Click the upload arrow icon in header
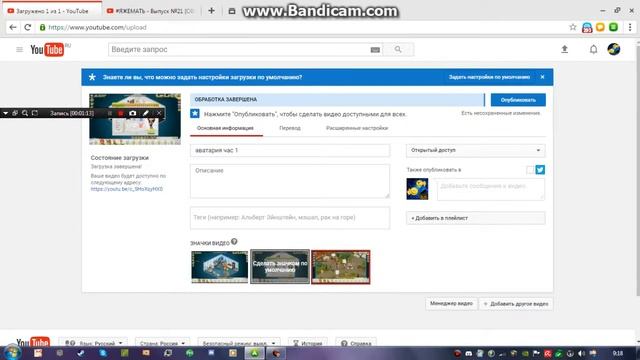The width and height of the screenshot is (640, 360). [x=564, y=49]
